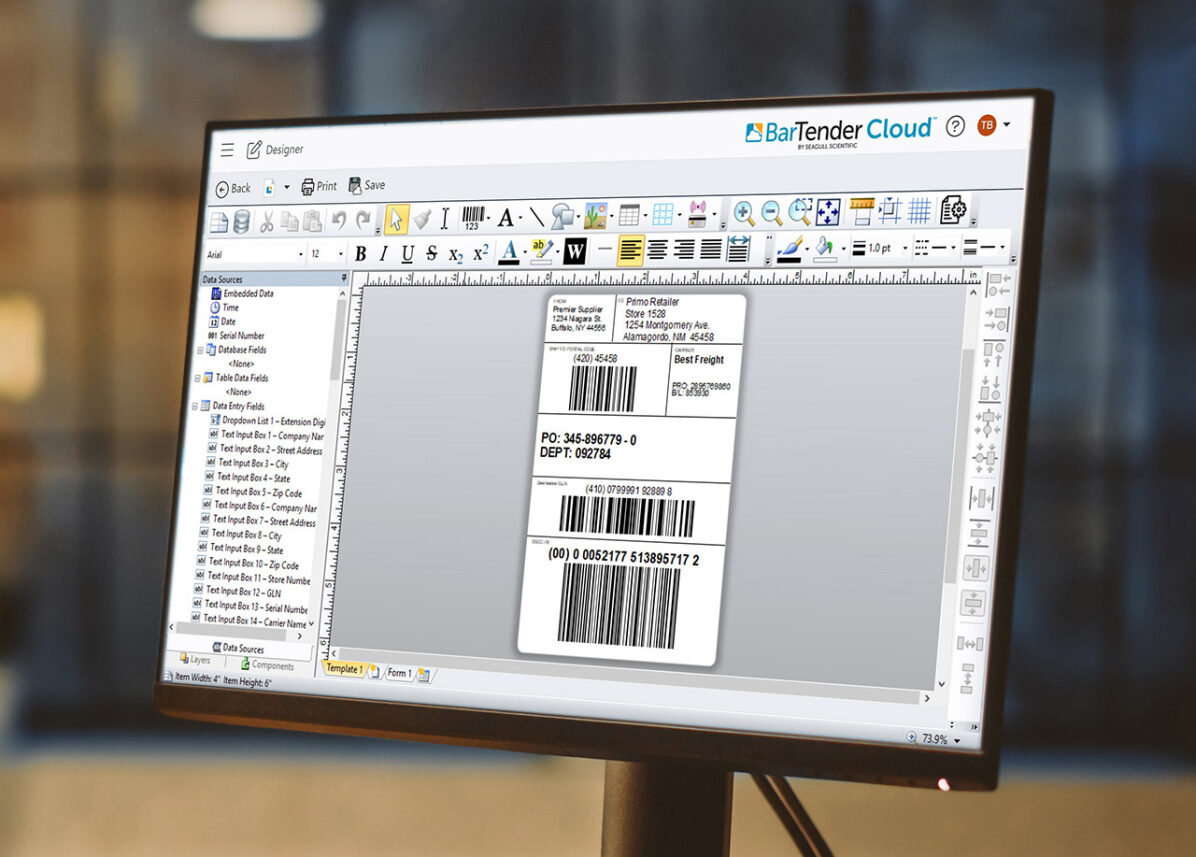
Task: Toggle Italic text formatting
Action: tap(383, 254)
